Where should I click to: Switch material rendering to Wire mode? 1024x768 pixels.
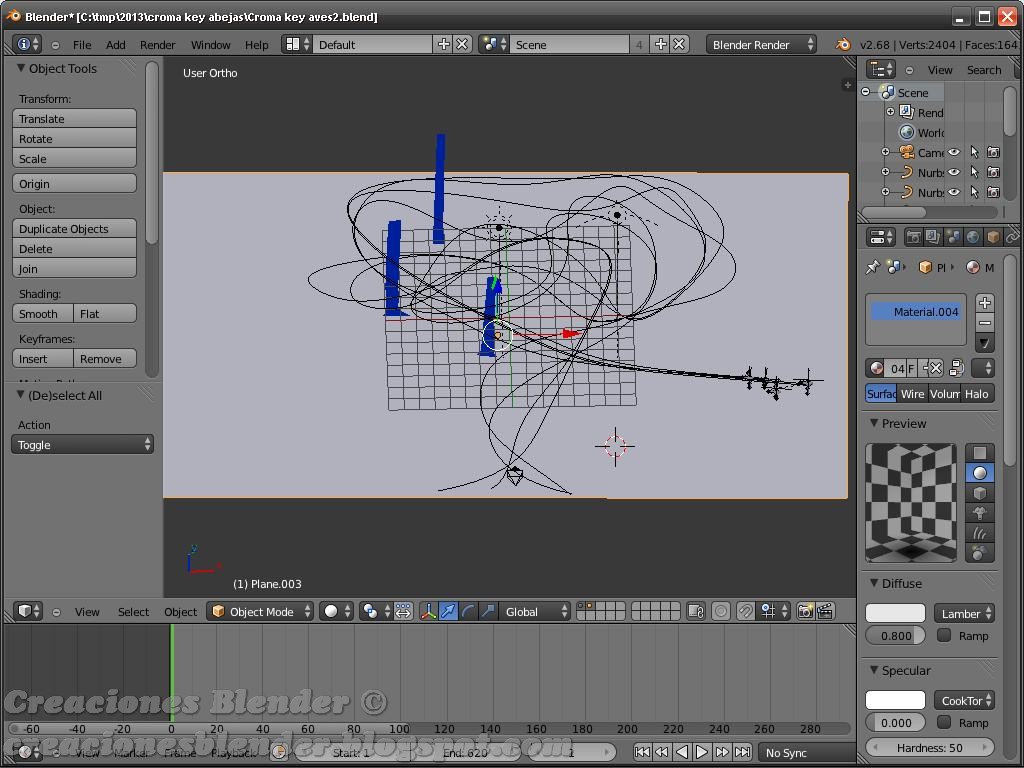[x=912, y=393]
